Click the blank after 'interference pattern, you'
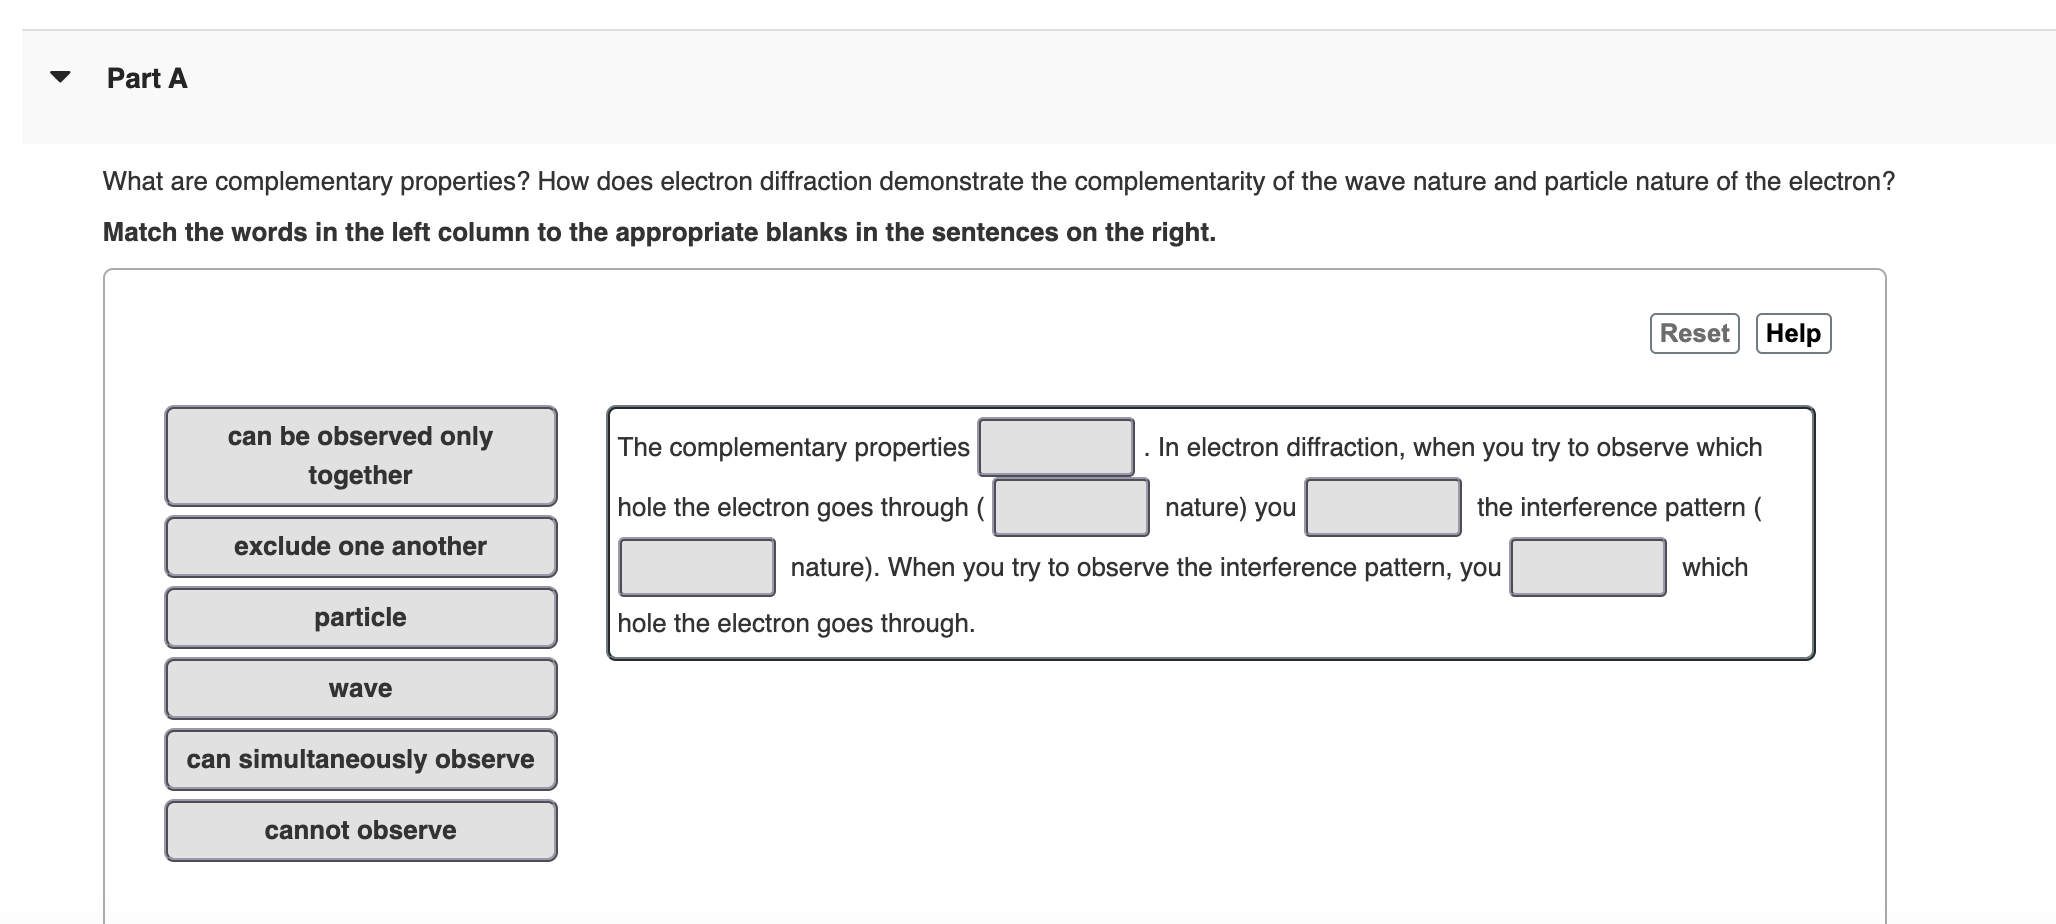The width and height of the screenshot is (2056, 924). pos(1588,567)
